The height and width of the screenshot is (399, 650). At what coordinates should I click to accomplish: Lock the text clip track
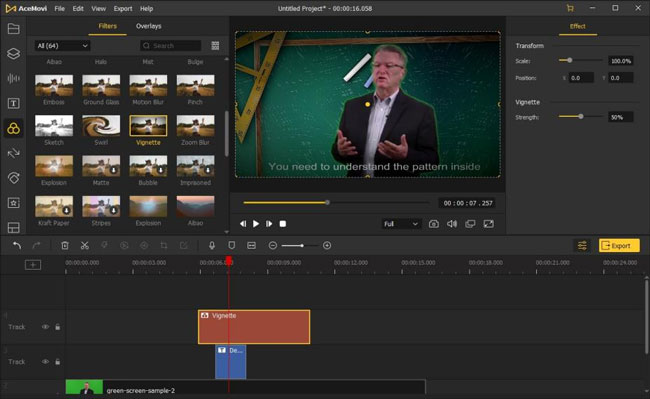pos(58,362)
